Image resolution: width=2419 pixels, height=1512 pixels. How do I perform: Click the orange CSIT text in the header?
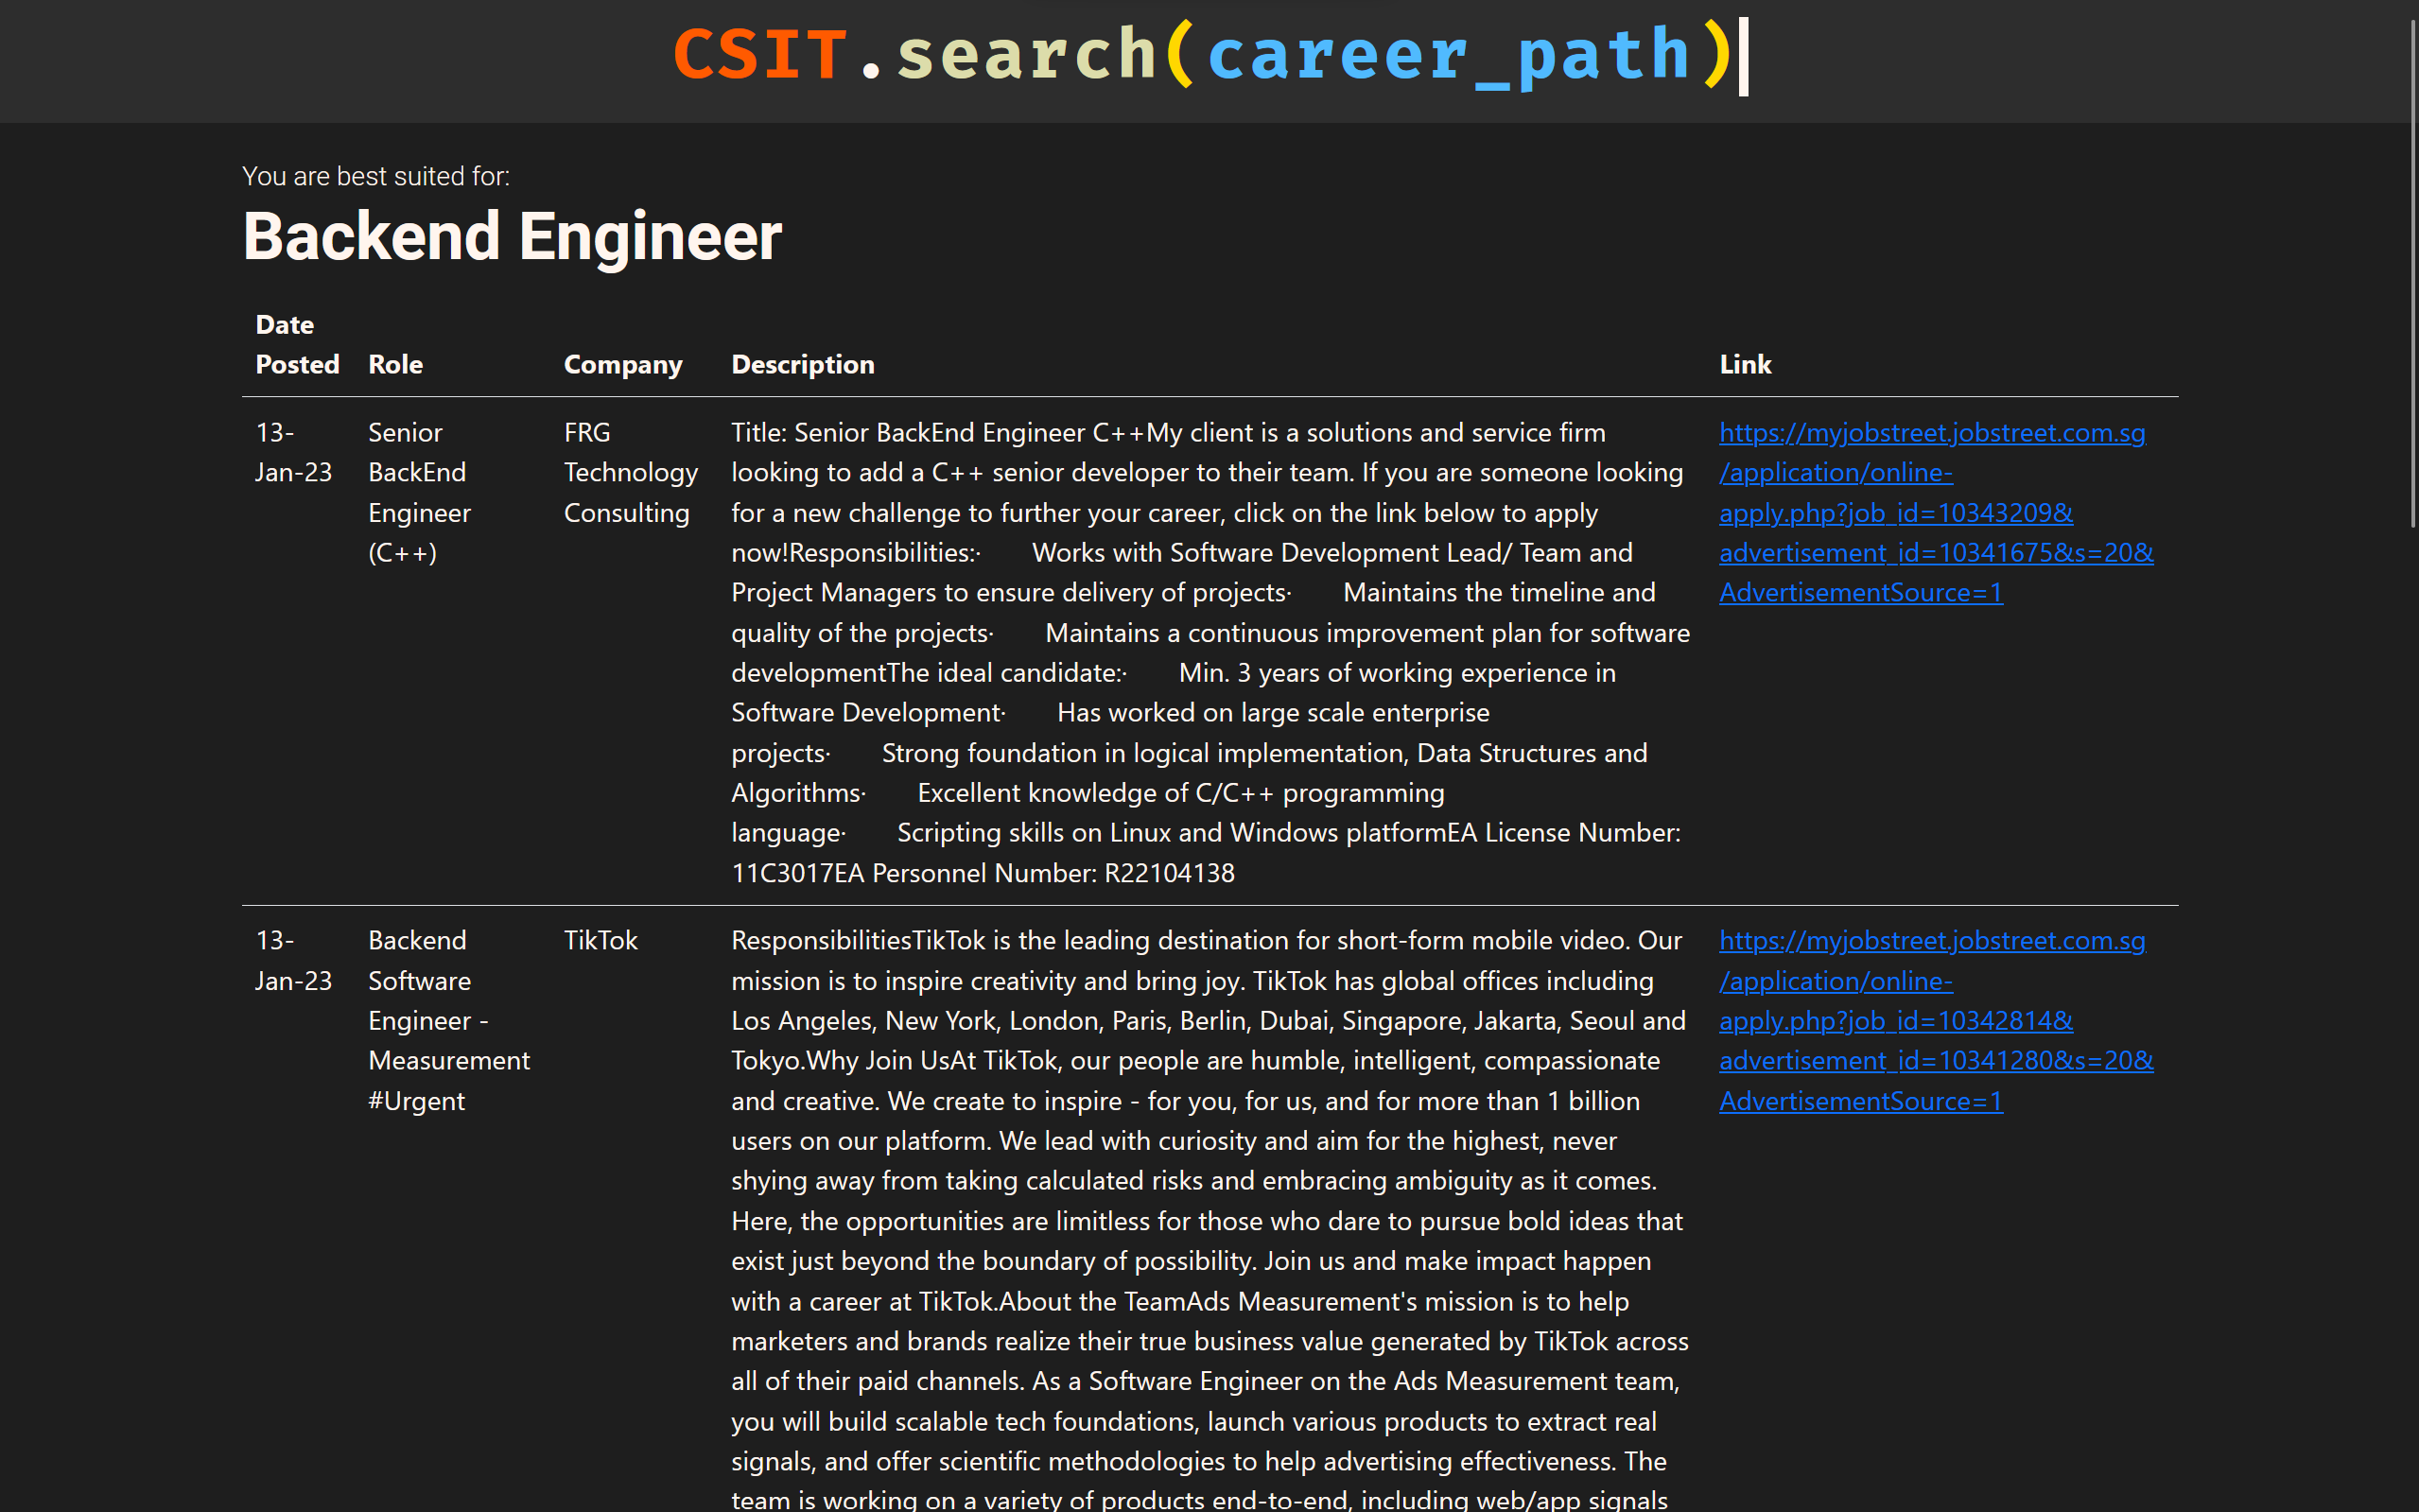tap(760, 55)
